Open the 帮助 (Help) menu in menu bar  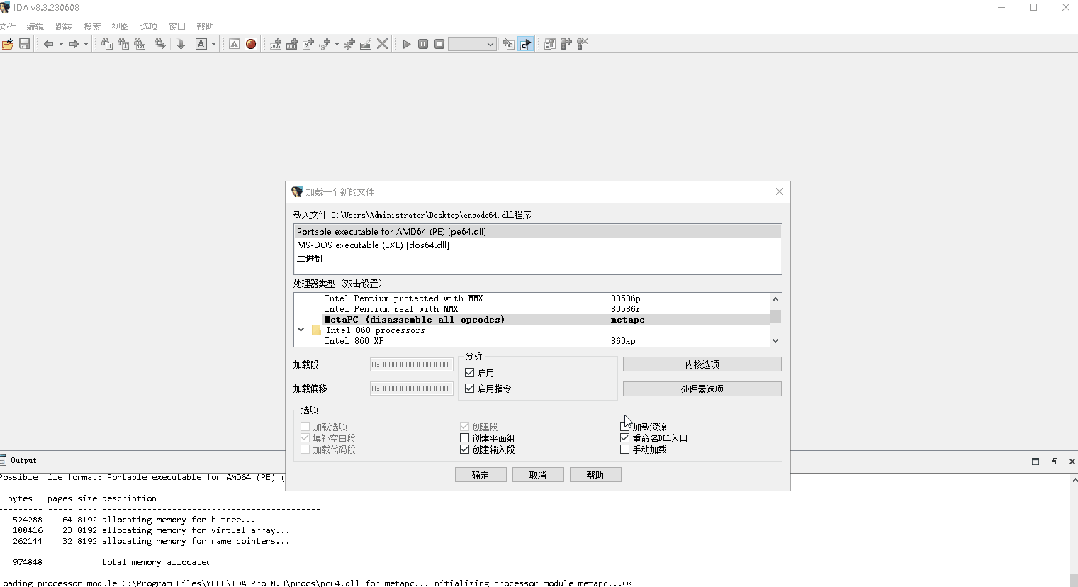click(205, 26)
